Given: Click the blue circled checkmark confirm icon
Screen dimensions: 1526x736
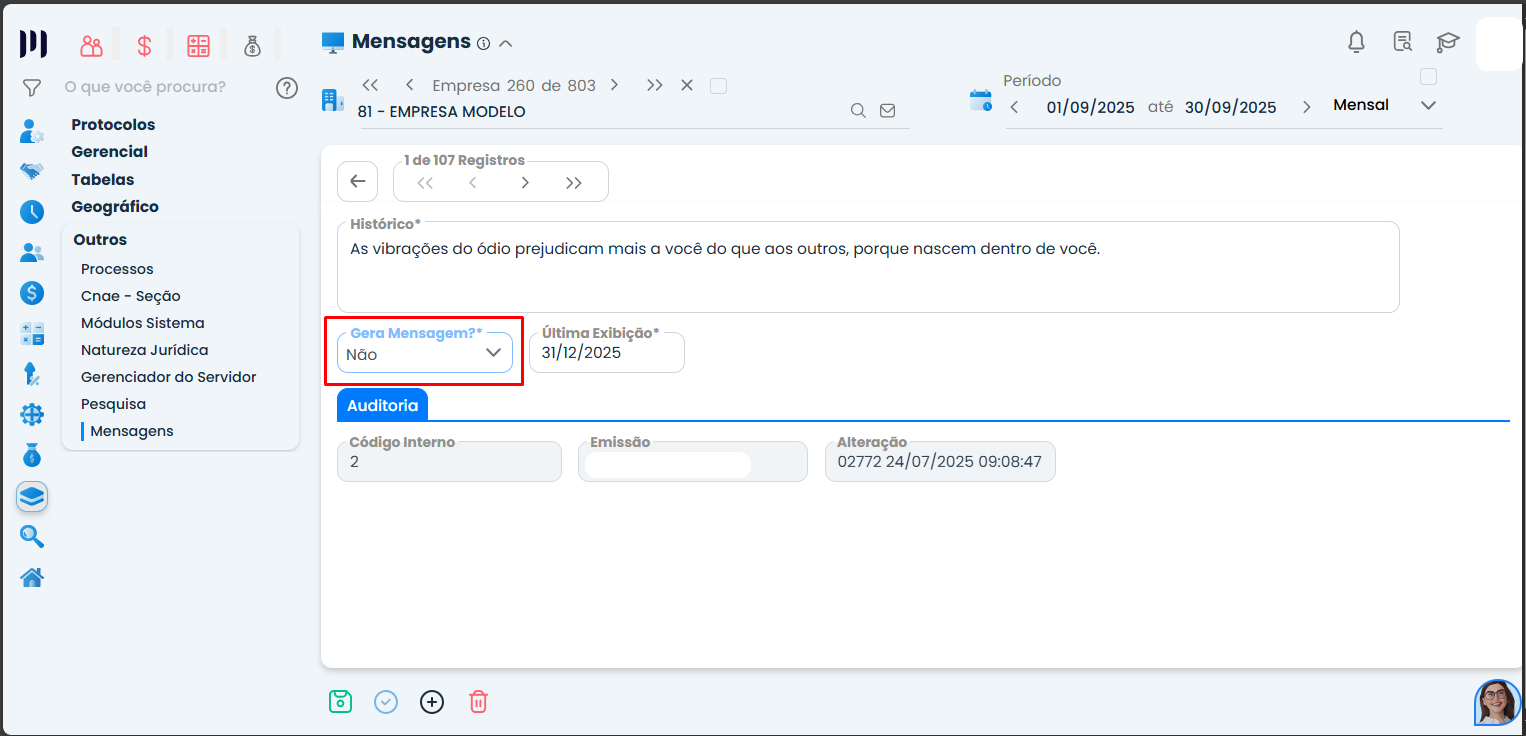Looking at the screenshot, I should click(386, 702).
